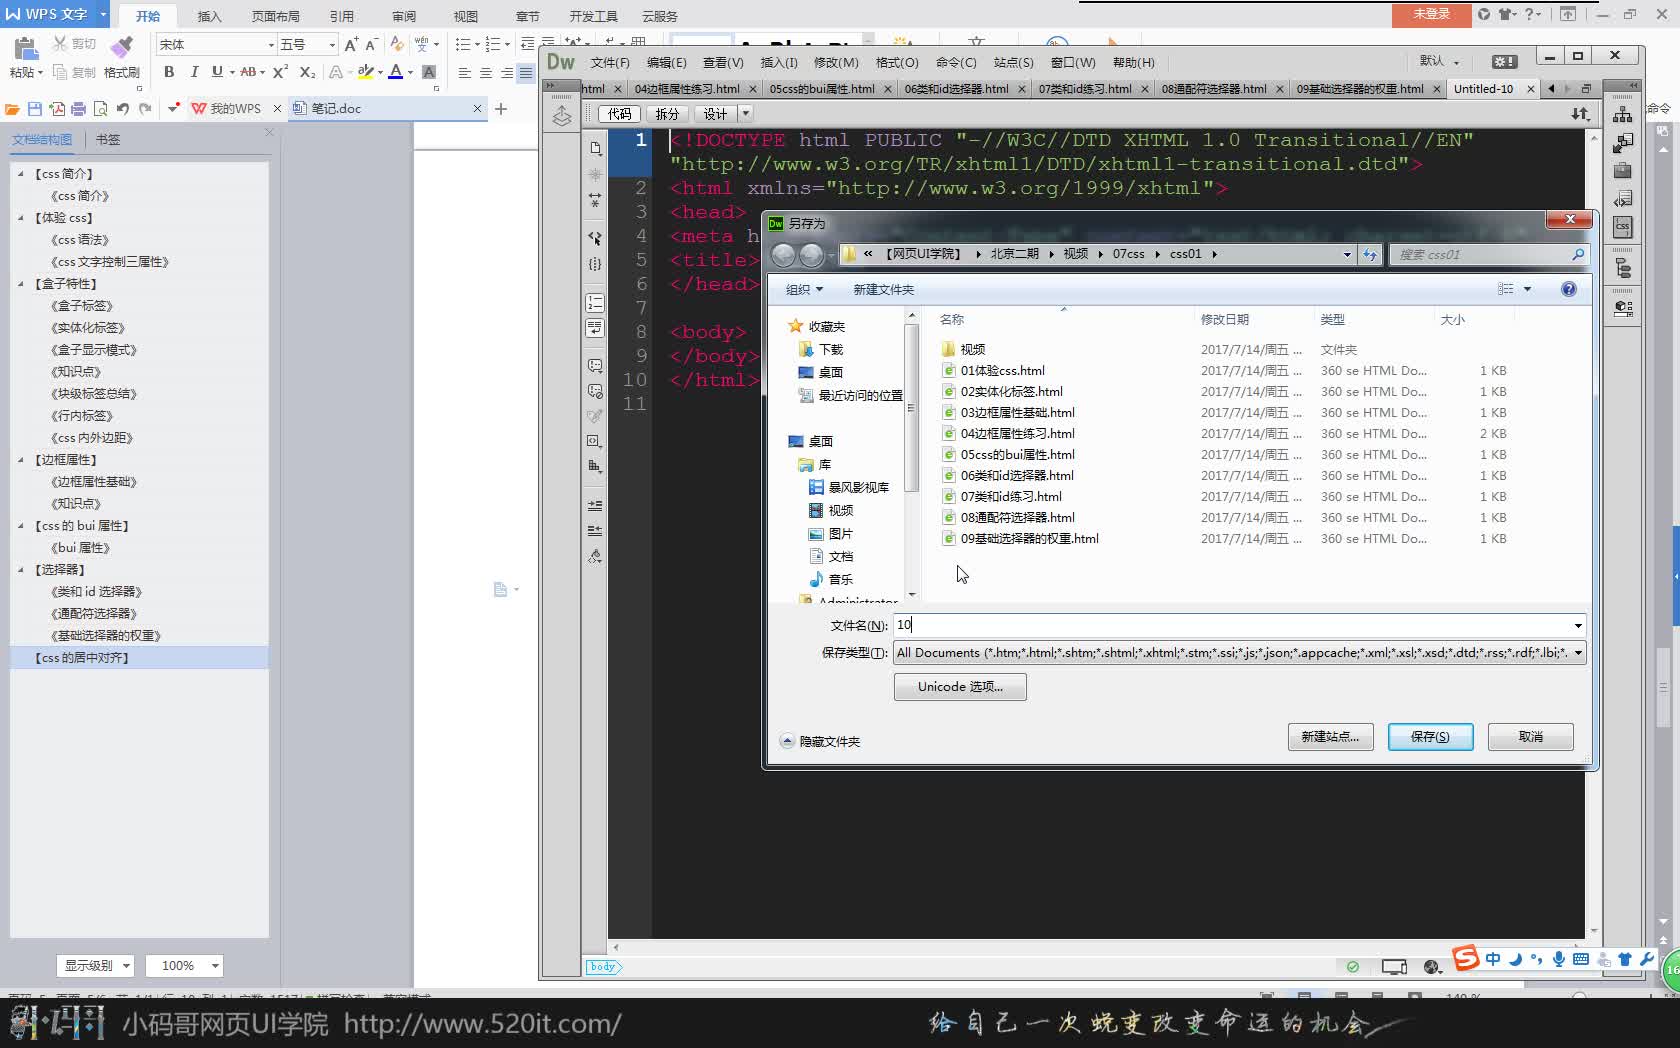Open the font color A swatch in WPS
Screen dimensions: 1680x1048
click(x=396, y=72)
